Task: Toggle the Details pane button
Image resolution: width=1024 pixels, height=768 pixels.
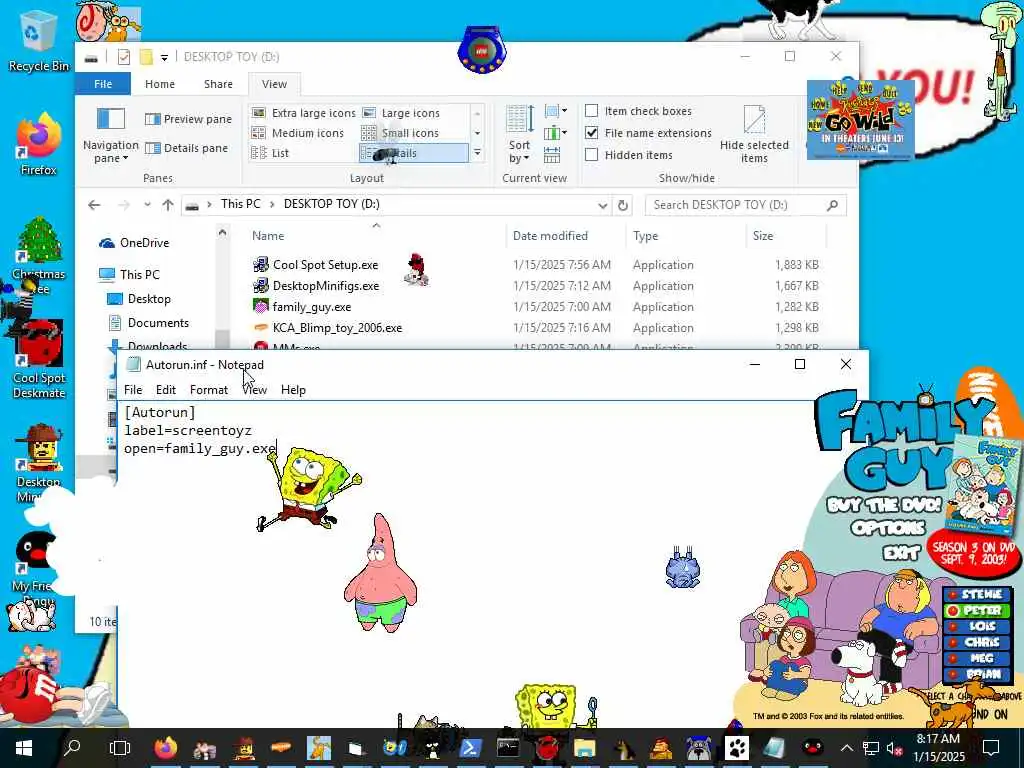Action: pos(187,148)
